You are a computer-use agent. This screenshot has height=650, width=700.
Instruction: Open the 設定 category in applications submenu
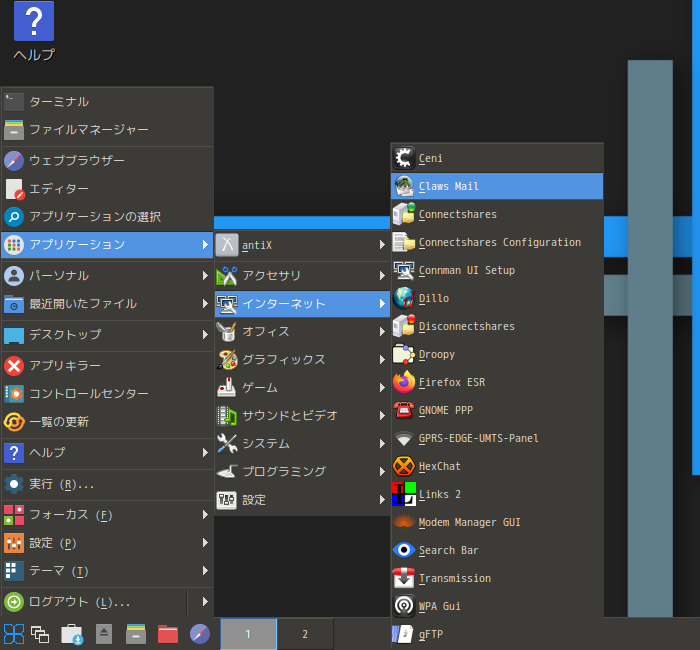[x=302, y=500]
